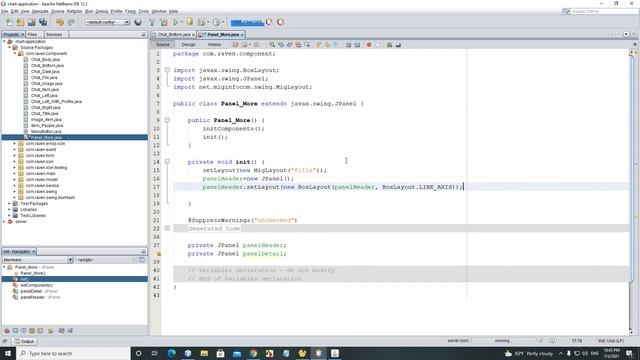Click the sort icon at navigator bottom right
The image size is (640, 360).
click(x=70, y=331)
